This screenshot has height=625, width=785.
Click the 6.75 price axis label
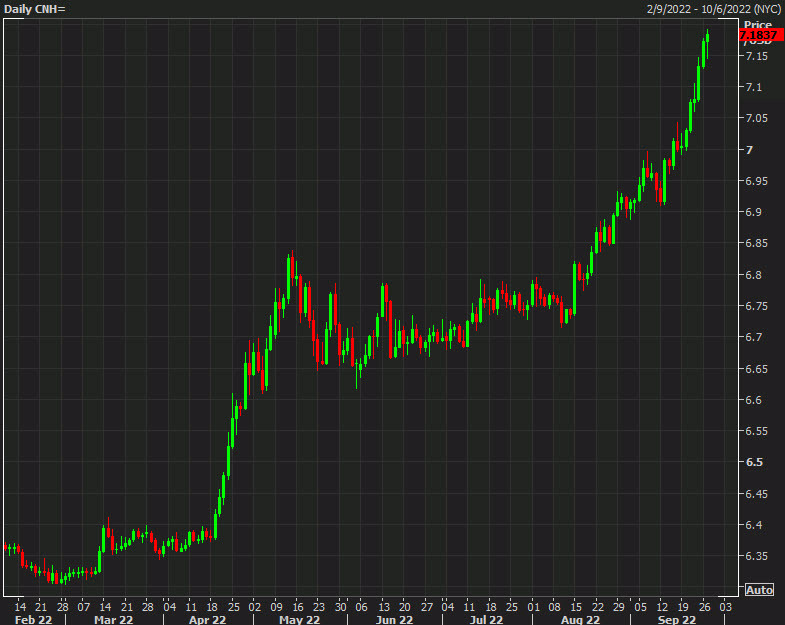(x=756, y=306)
